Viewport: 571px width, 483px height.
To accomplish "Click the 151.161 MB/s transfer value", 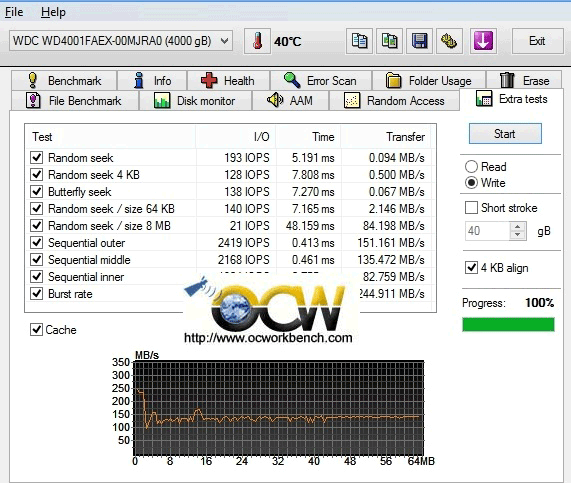I will pyautogui.click(x=391, y=243).
